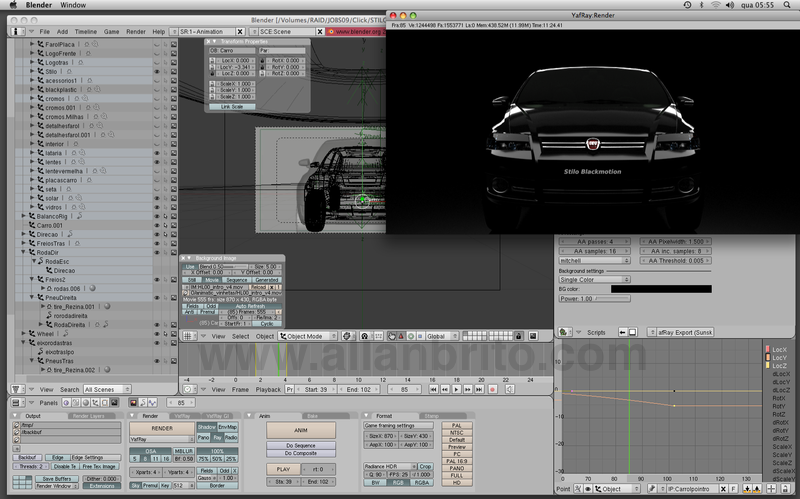Toggle the EnvMap render option
The width and height of the screenshot is (800, 499).
228,427
